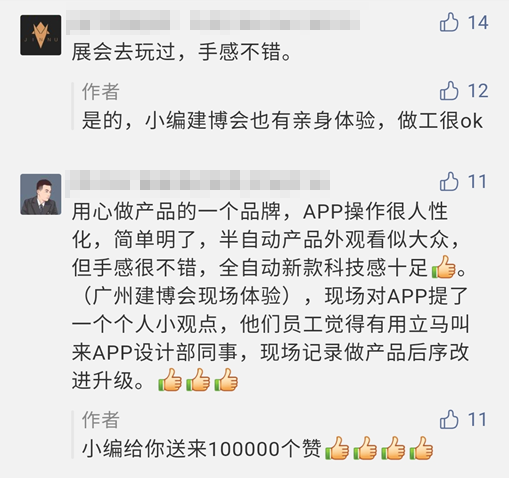This screenshot has width=509, height=478.
Task: Open black and gold logo avatar profile
Action: pos(41,35)
